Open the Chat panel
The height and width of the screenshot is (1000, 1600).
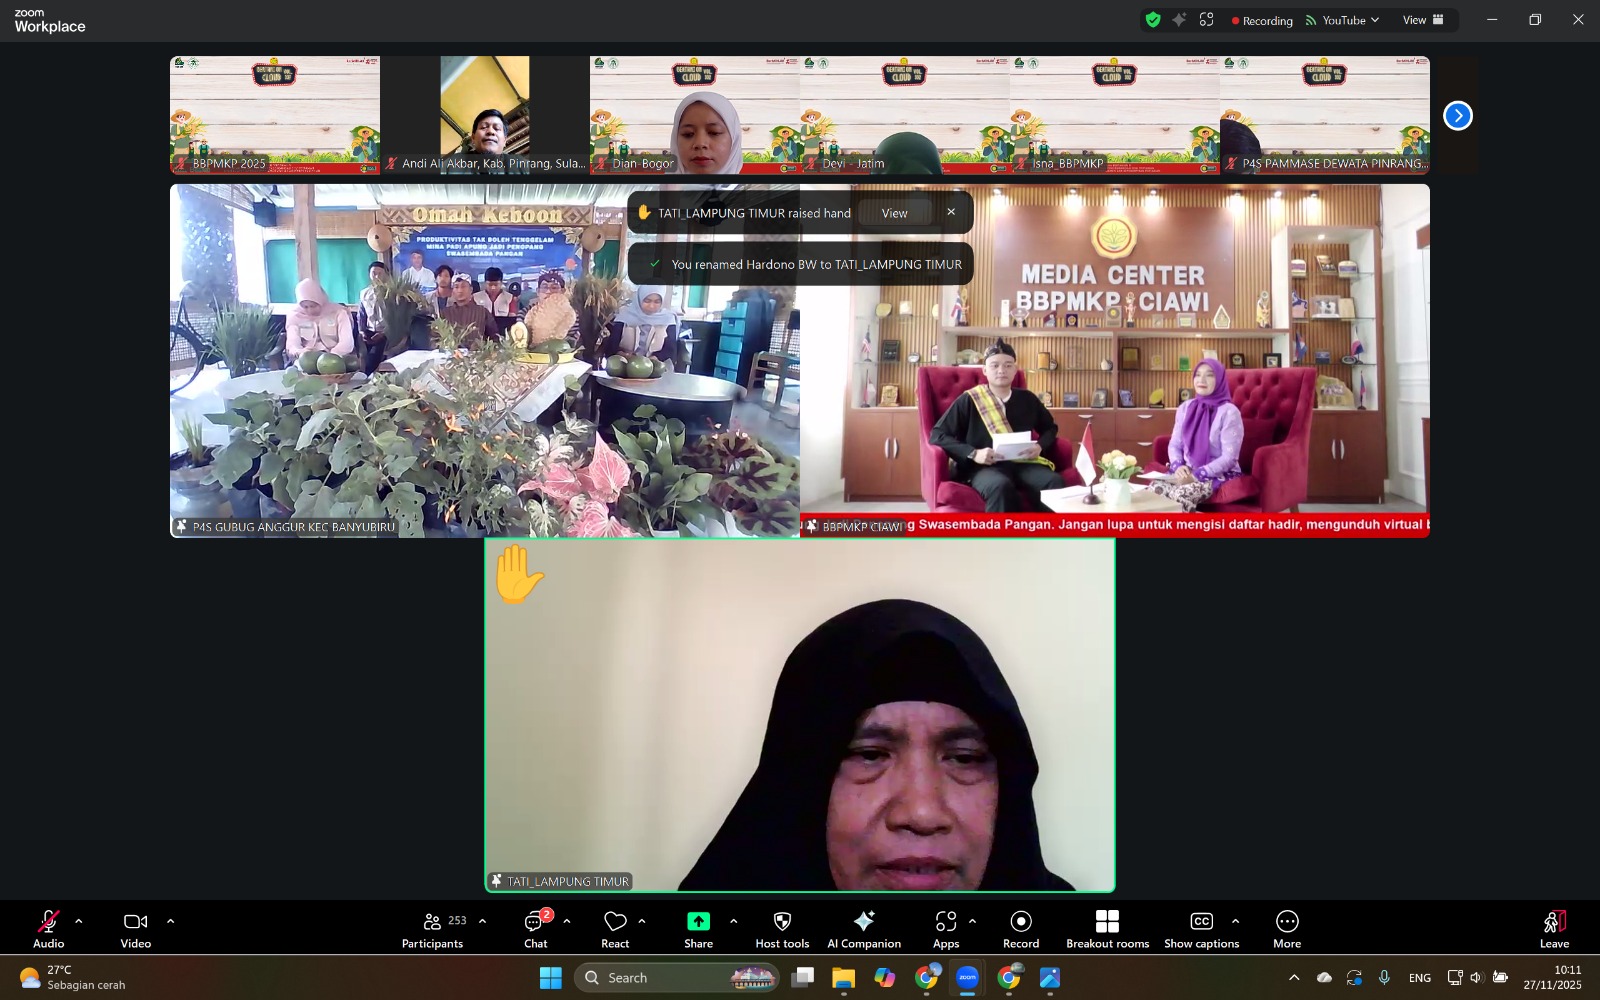(x=536, y=928)
